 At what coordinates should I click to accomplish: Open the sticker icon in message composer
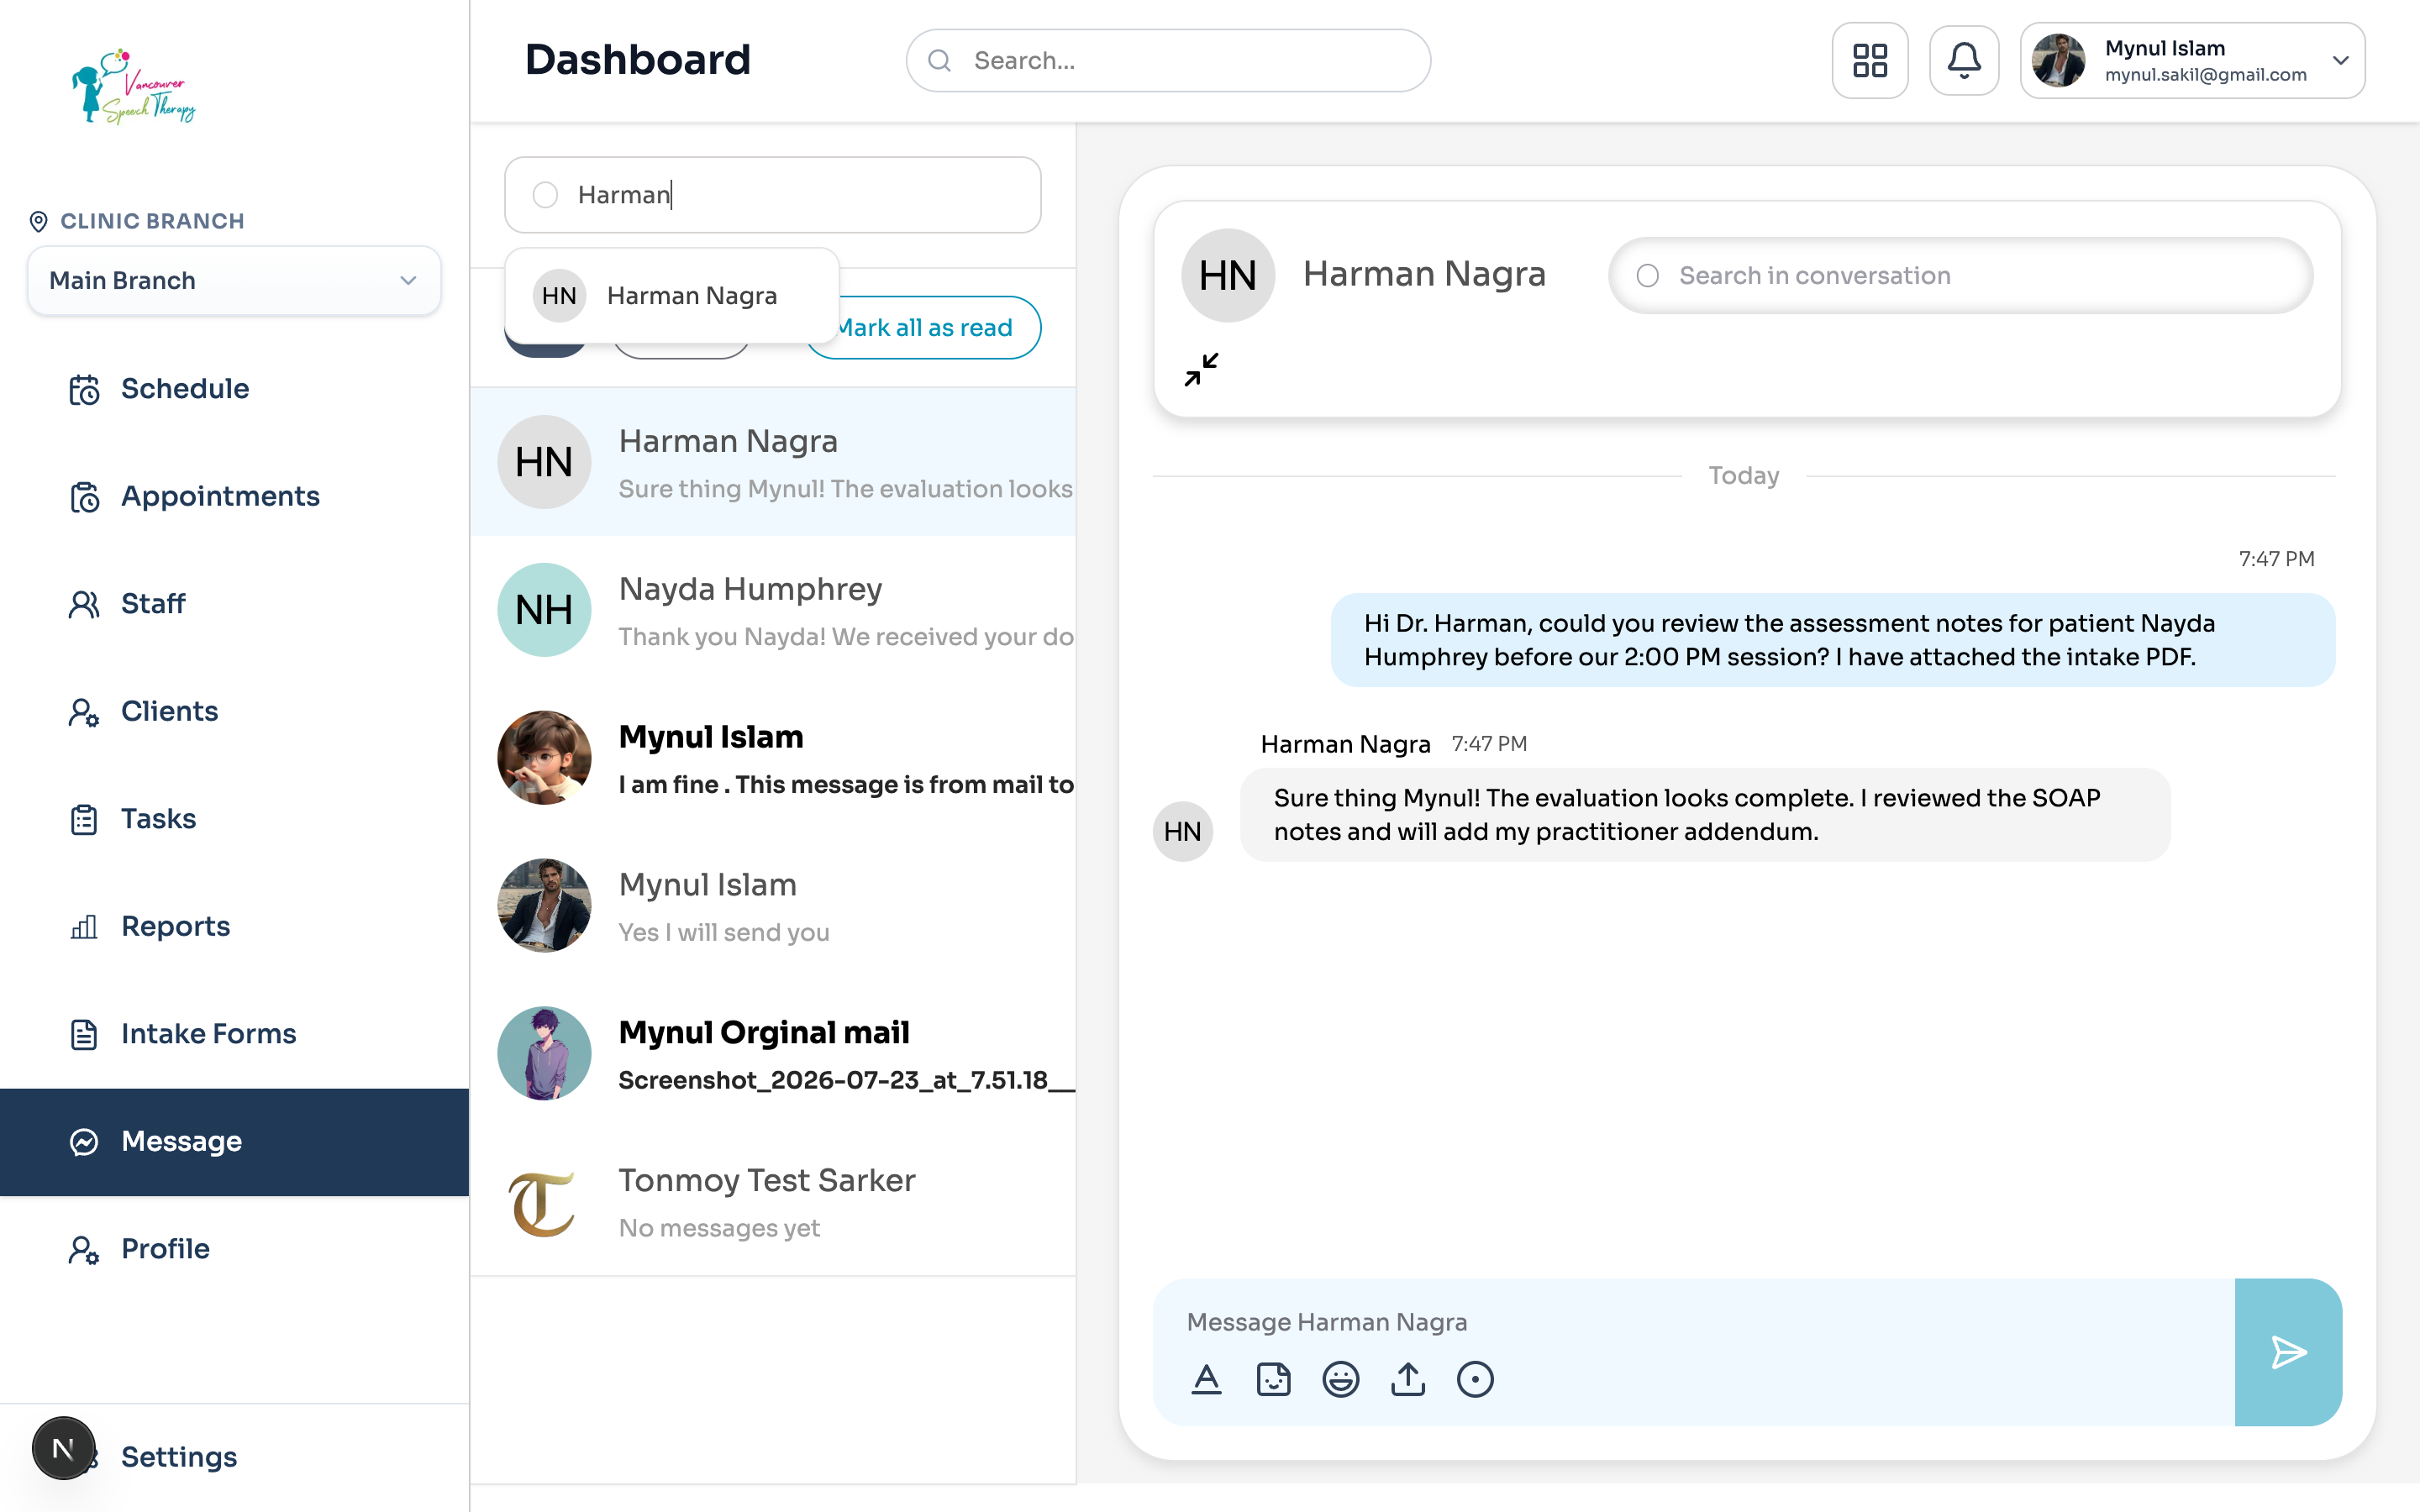[1273, 1379]
